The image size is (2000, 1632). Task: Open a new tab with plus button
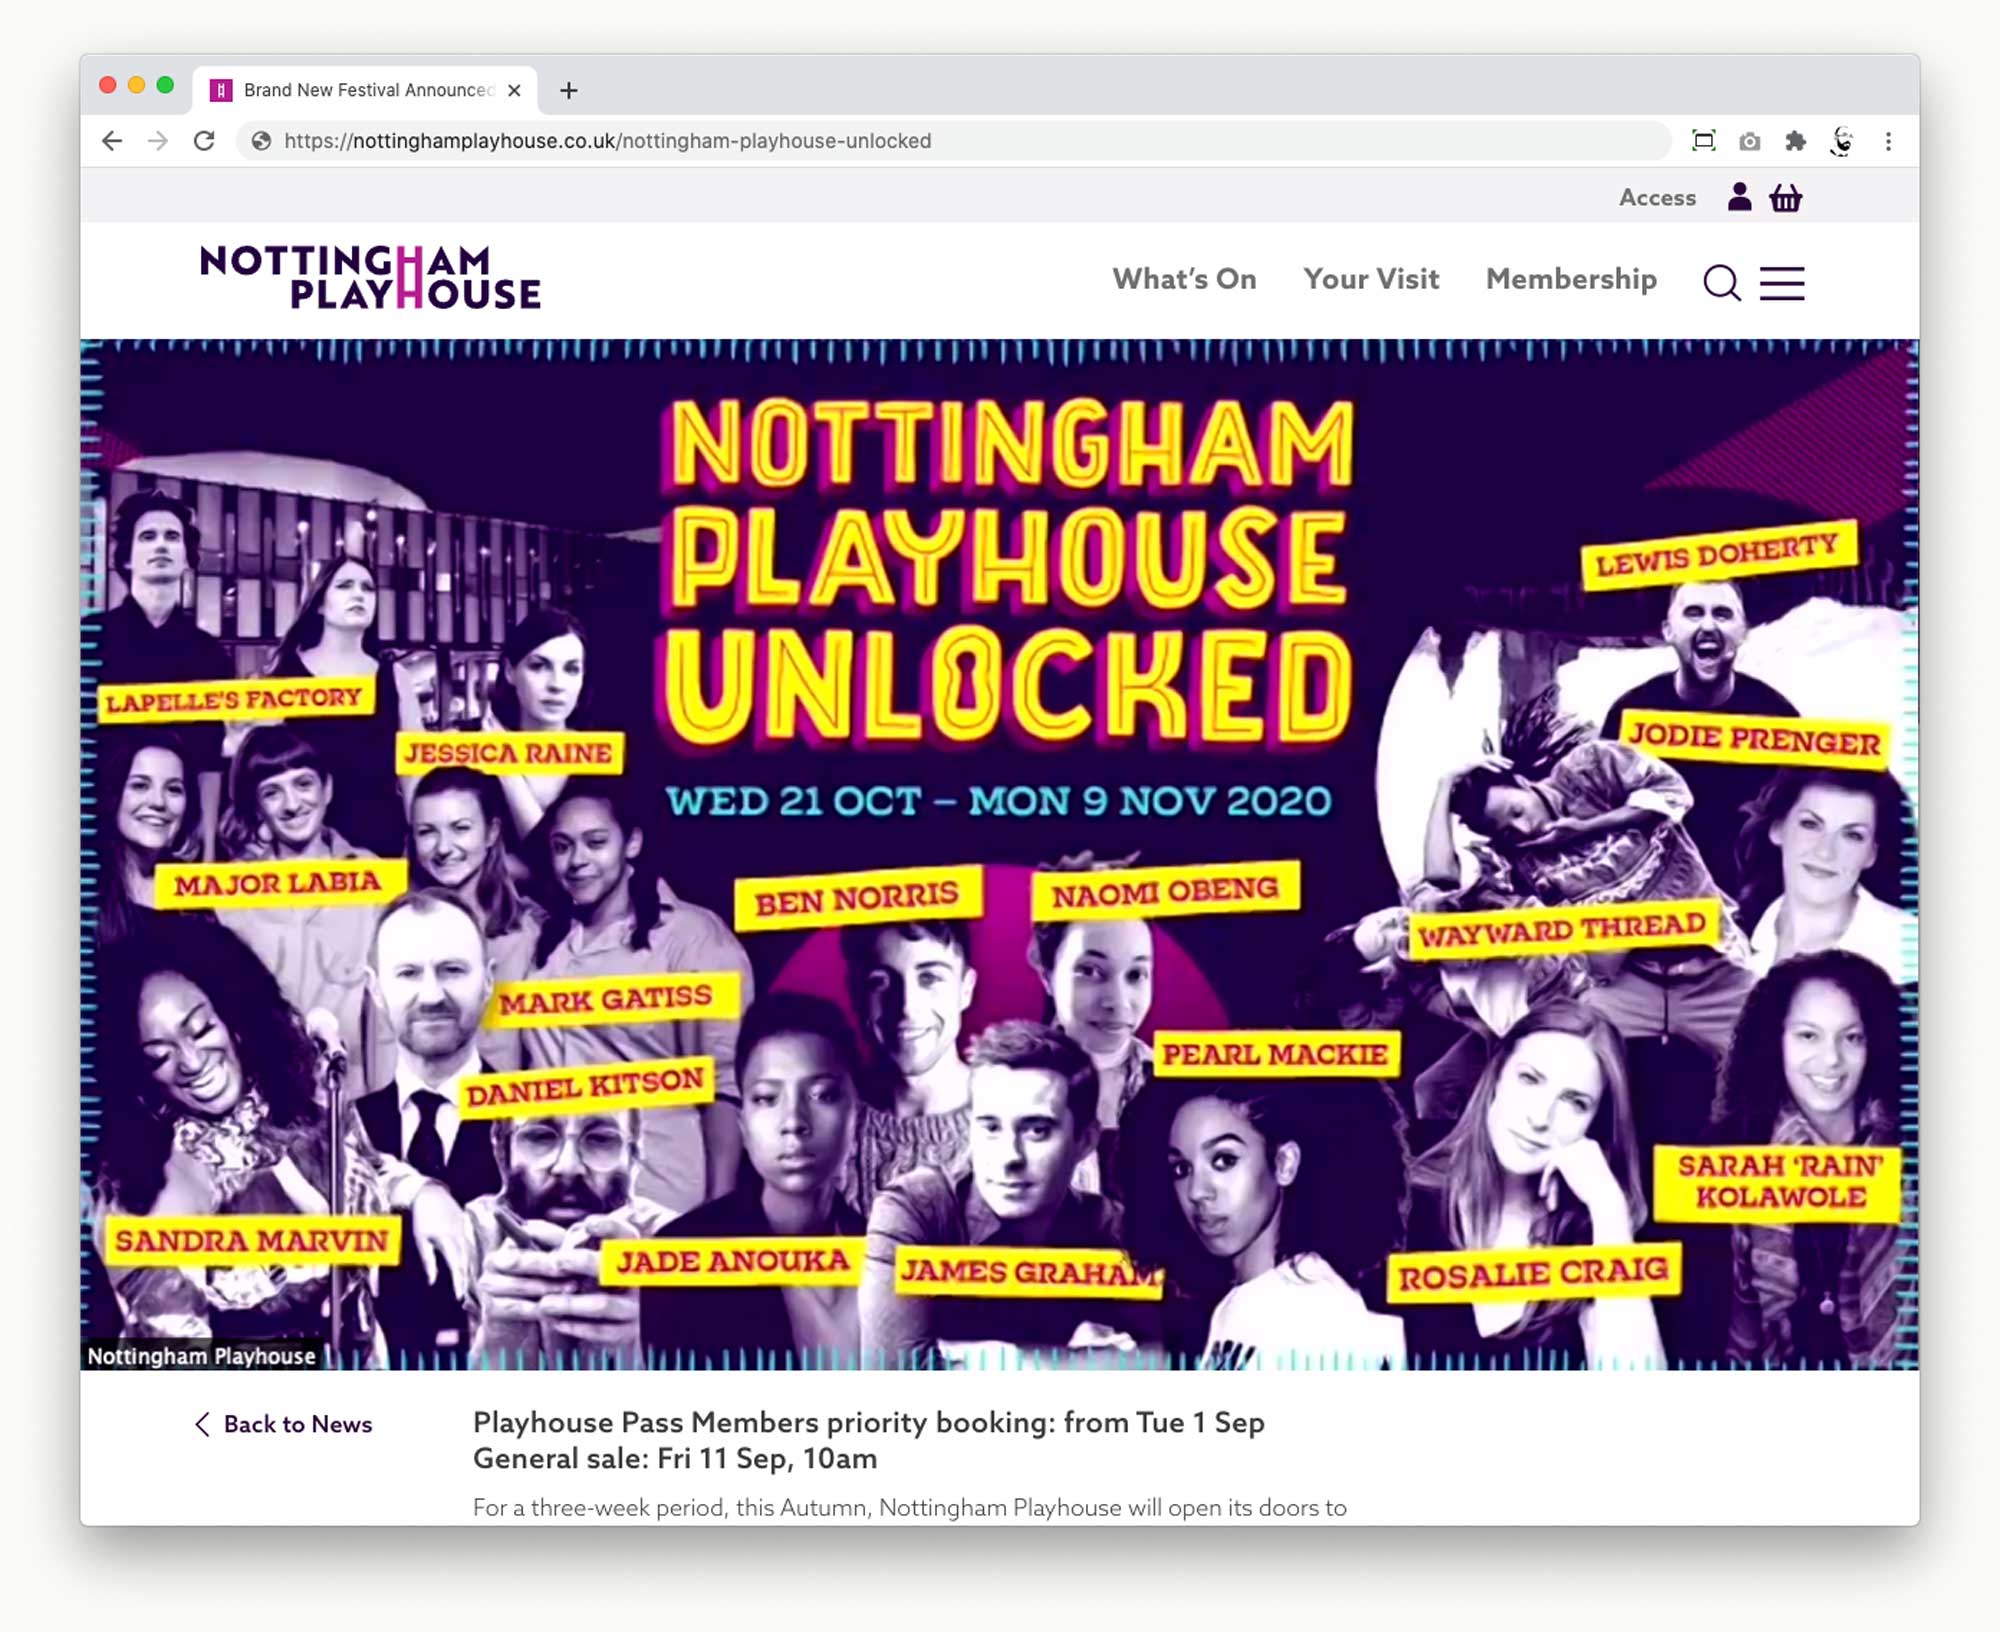point(569,90)
